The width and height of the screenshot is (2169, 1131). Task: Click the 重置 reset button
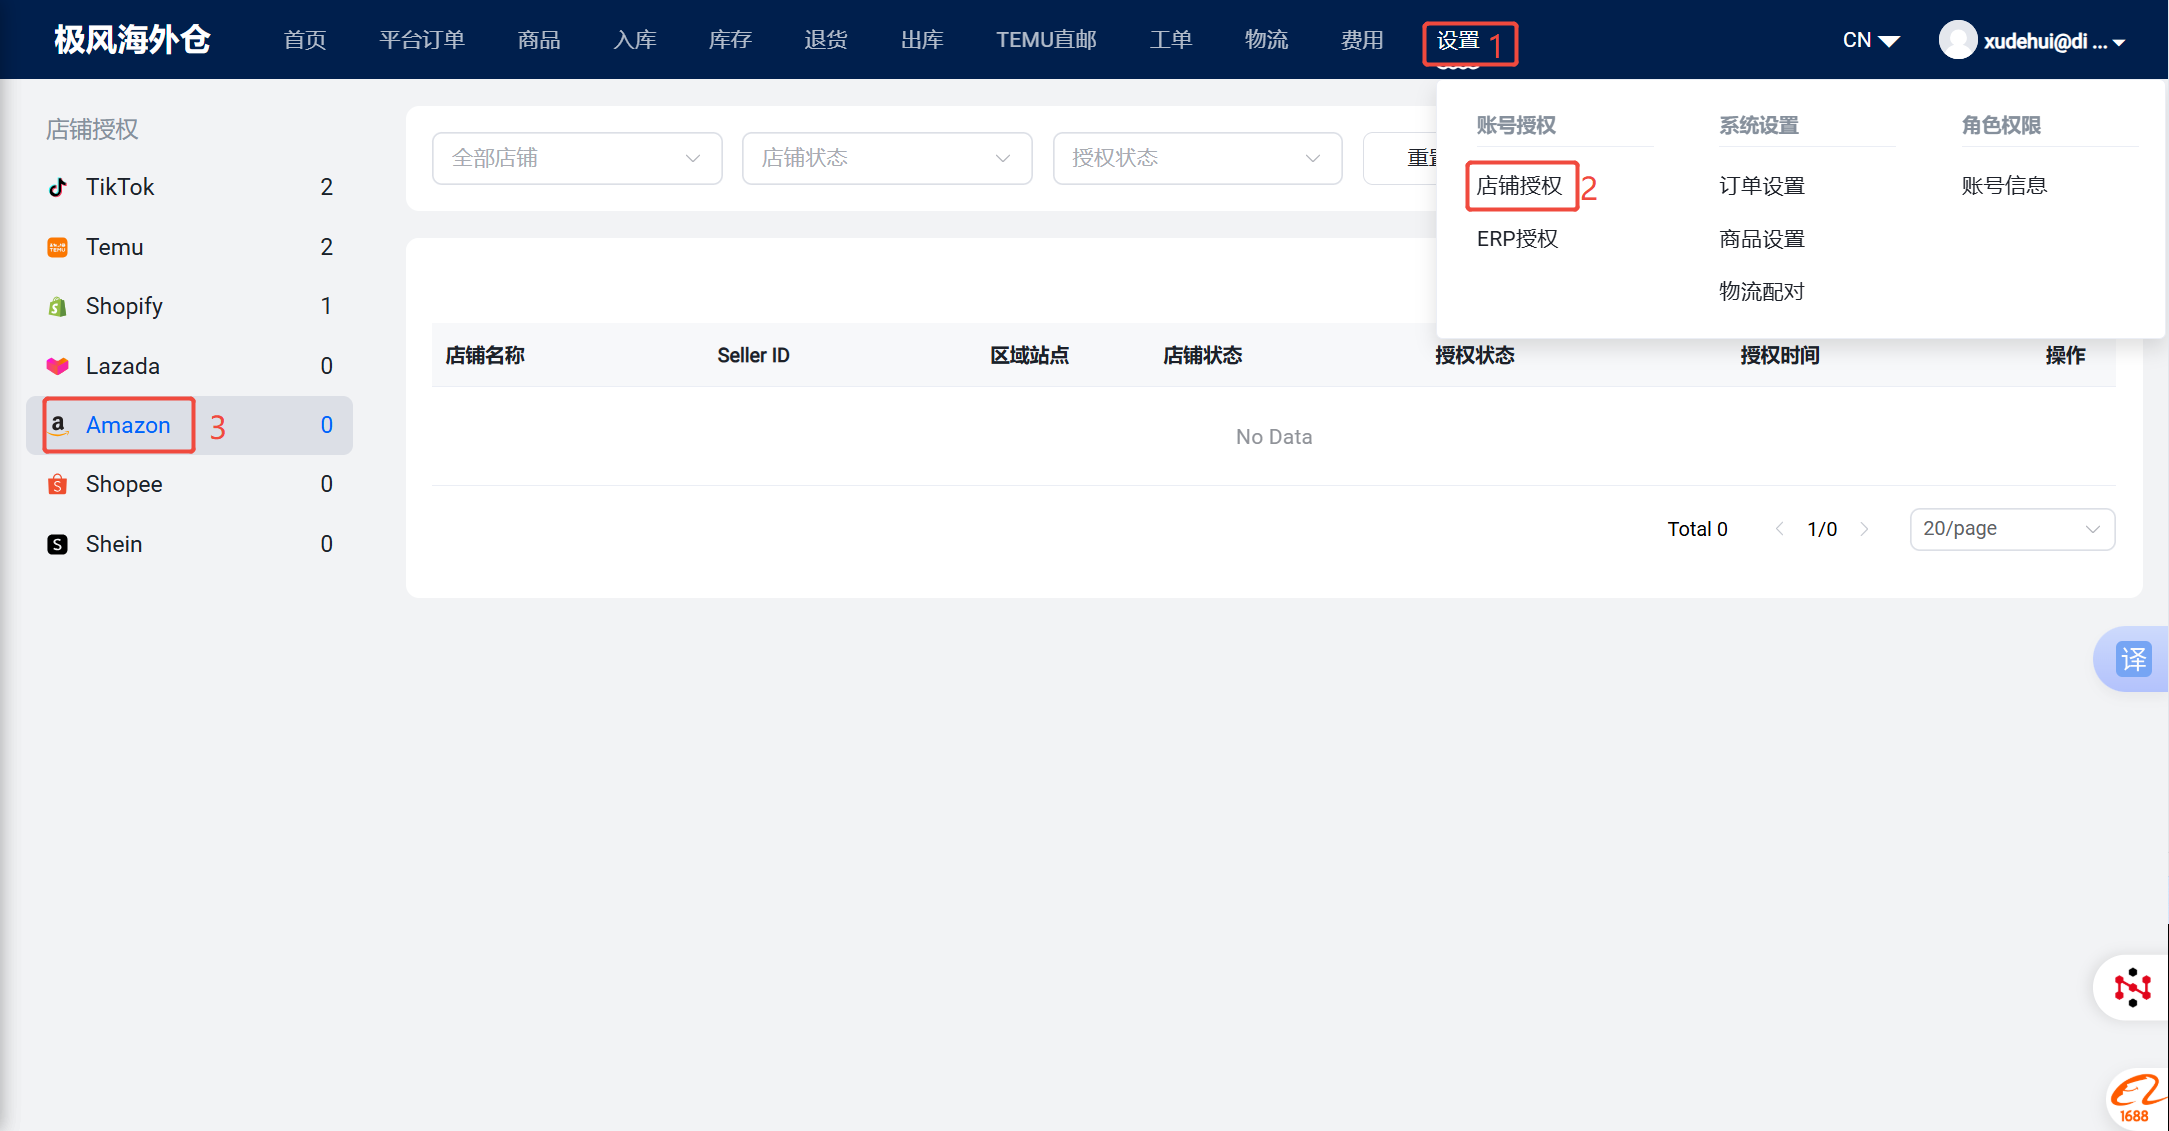click(1401, 158)
